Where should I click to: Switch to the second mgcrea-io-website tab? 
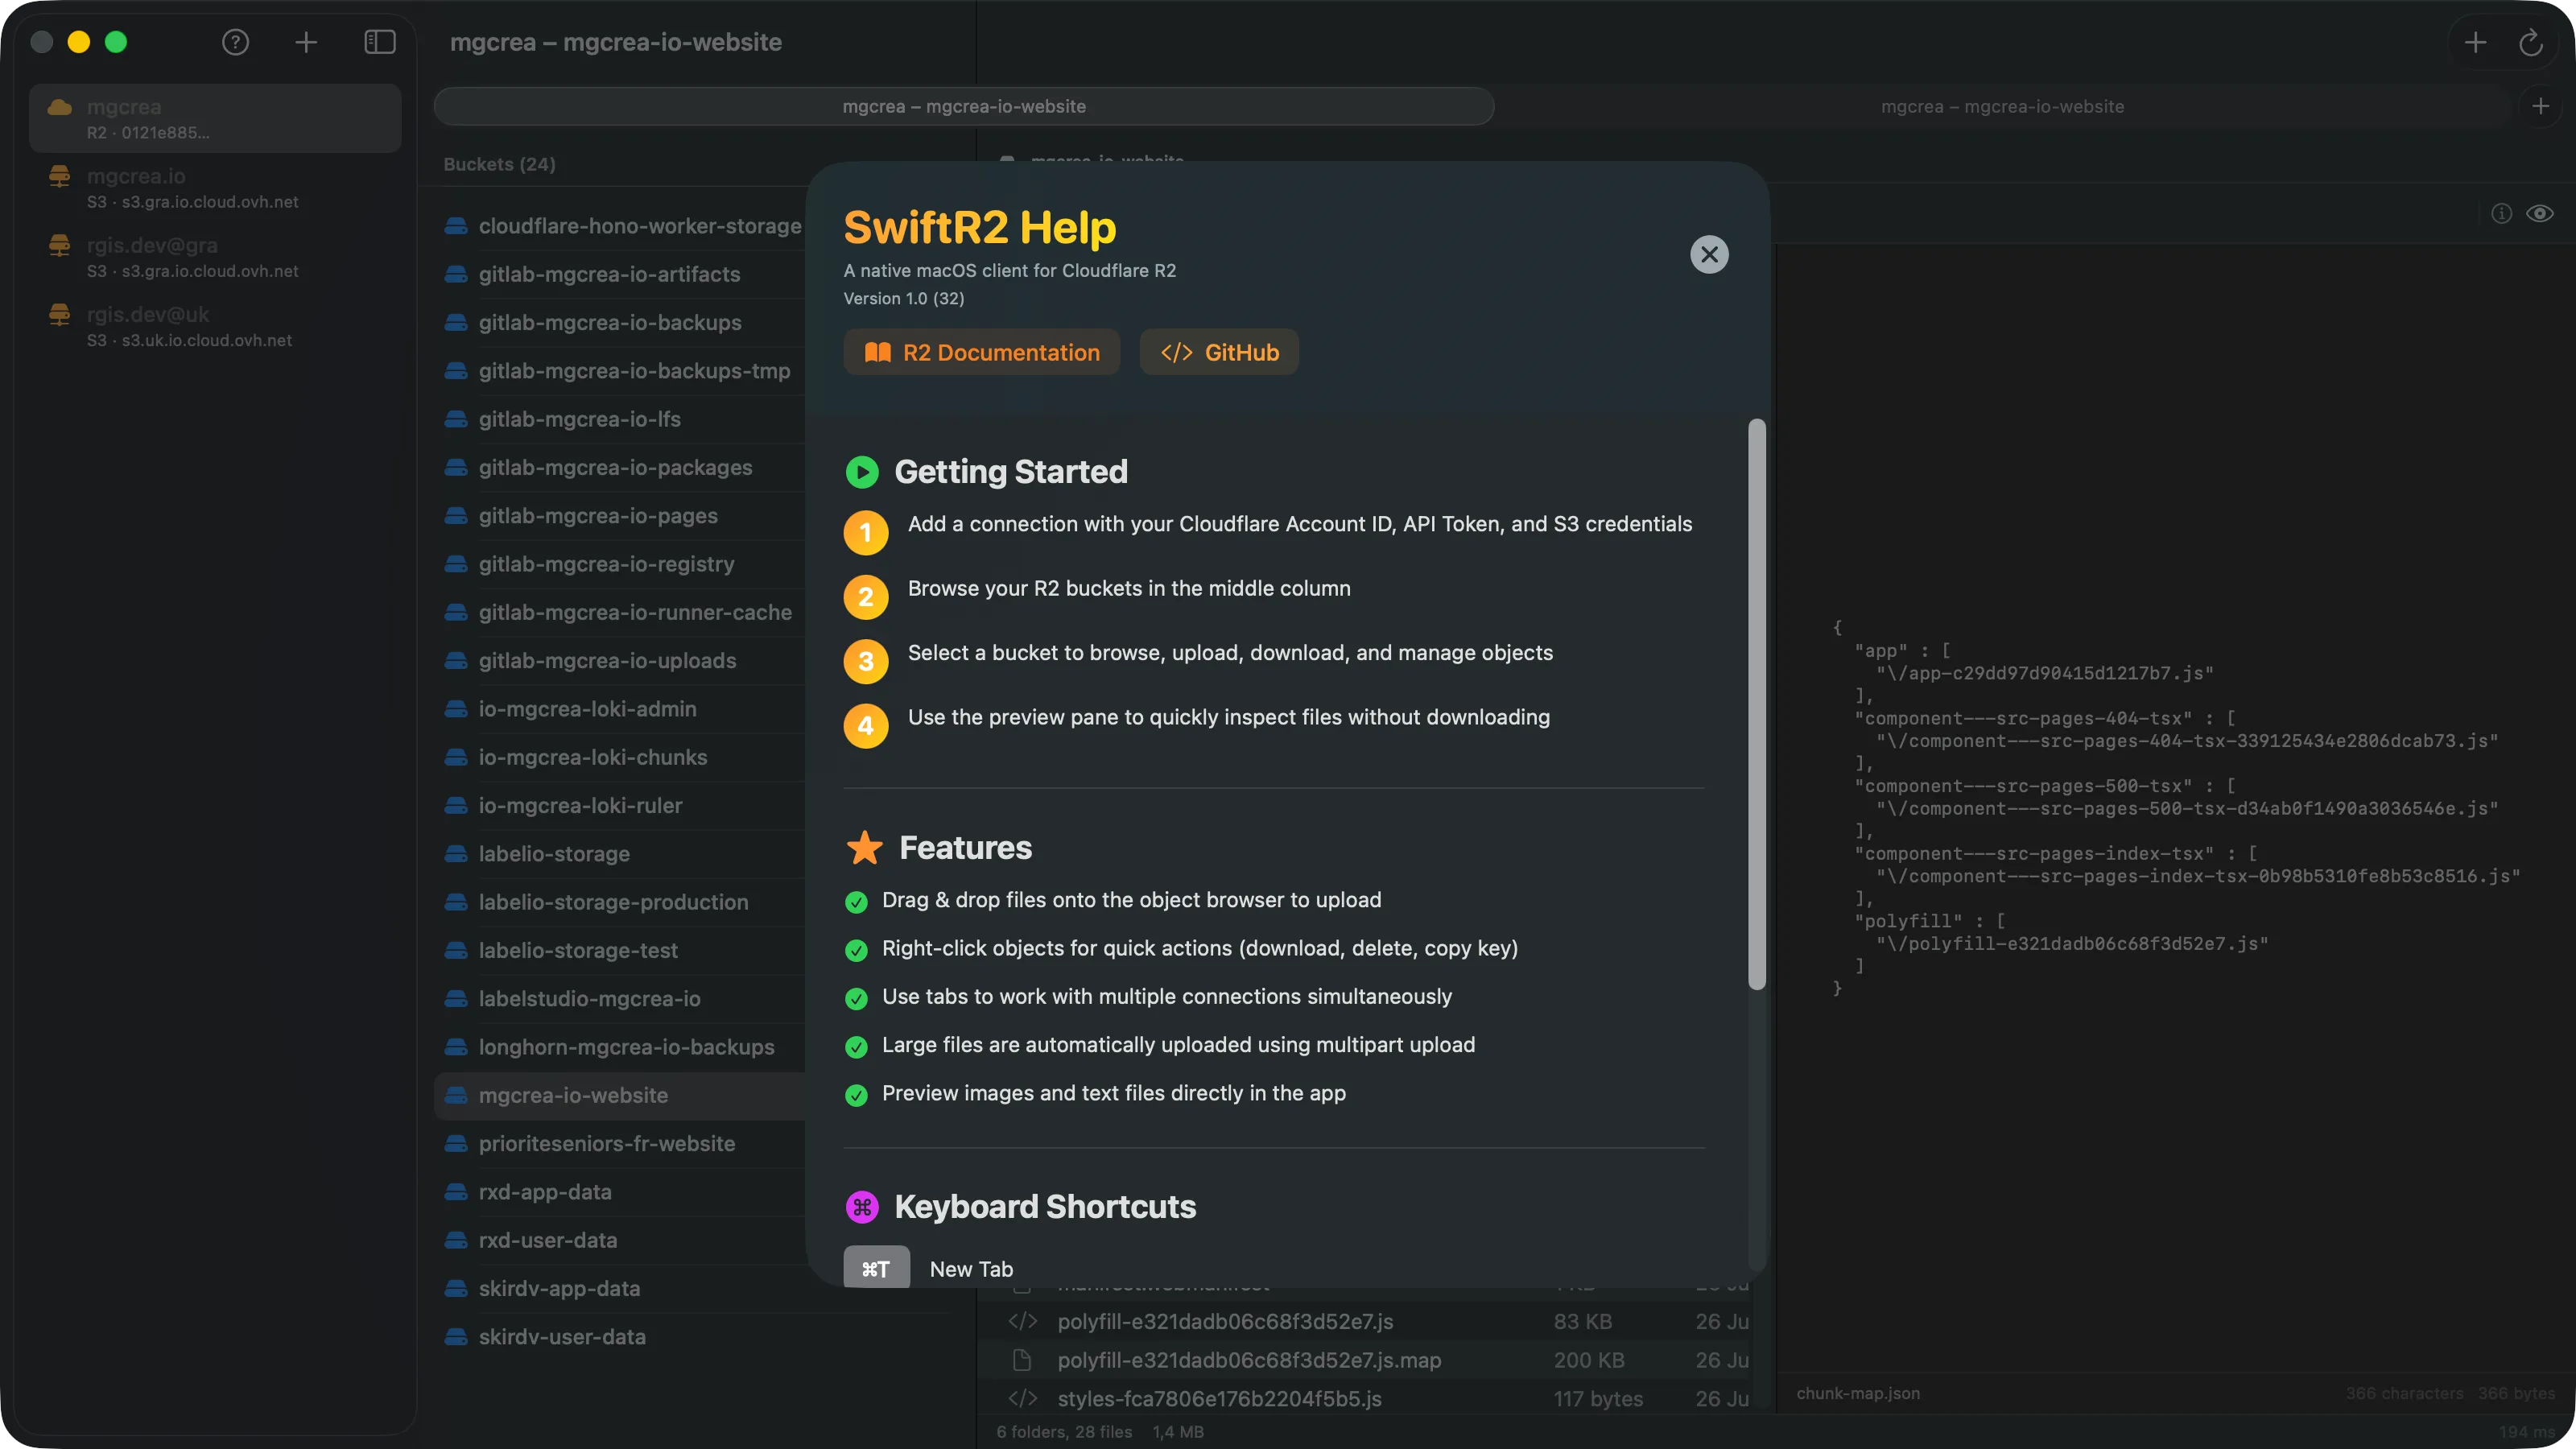(2002, 106)
